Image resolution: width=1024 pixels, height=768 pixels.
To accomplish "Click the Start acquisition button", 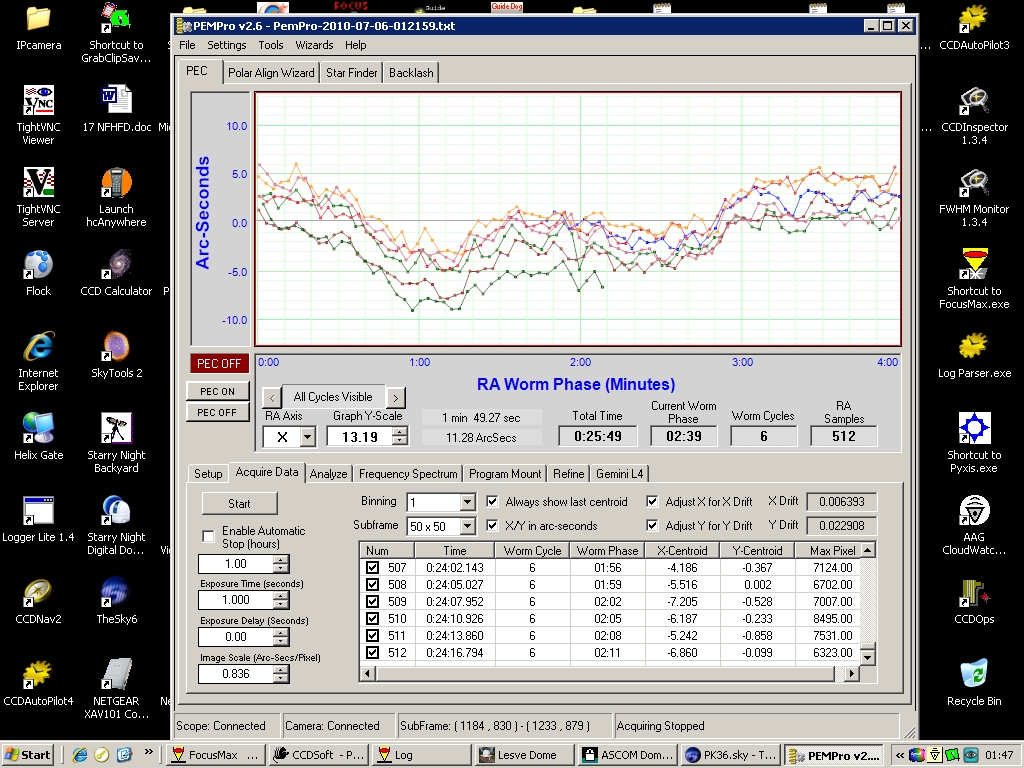I will point(239,504).
